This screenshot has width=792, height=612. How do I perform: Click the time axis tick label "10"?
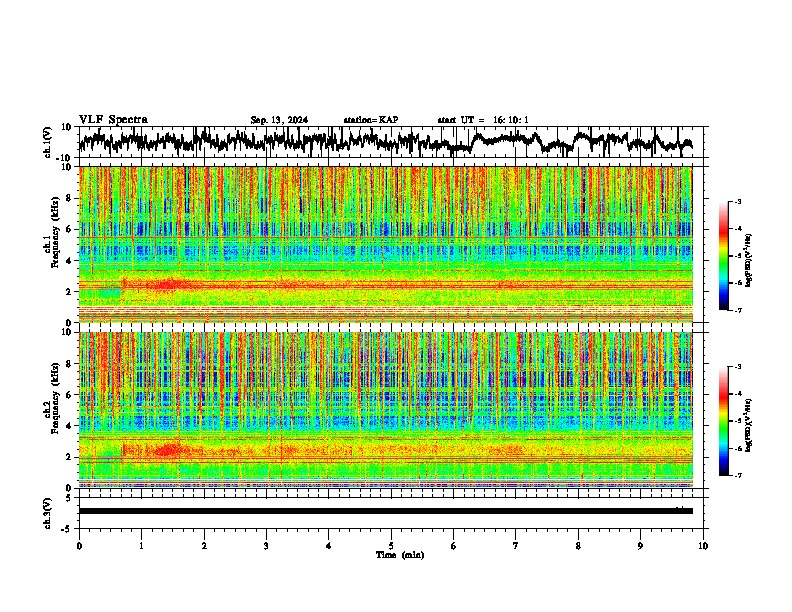[x=703, y=546]
